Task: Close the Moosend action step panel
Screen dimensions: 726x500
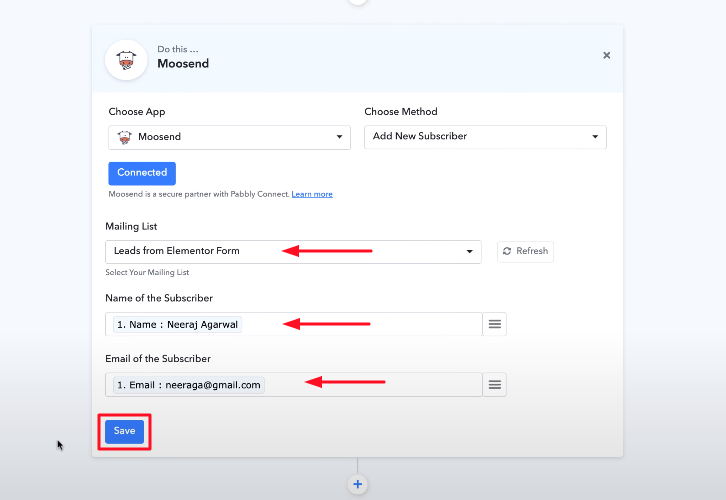Action: 607,56
